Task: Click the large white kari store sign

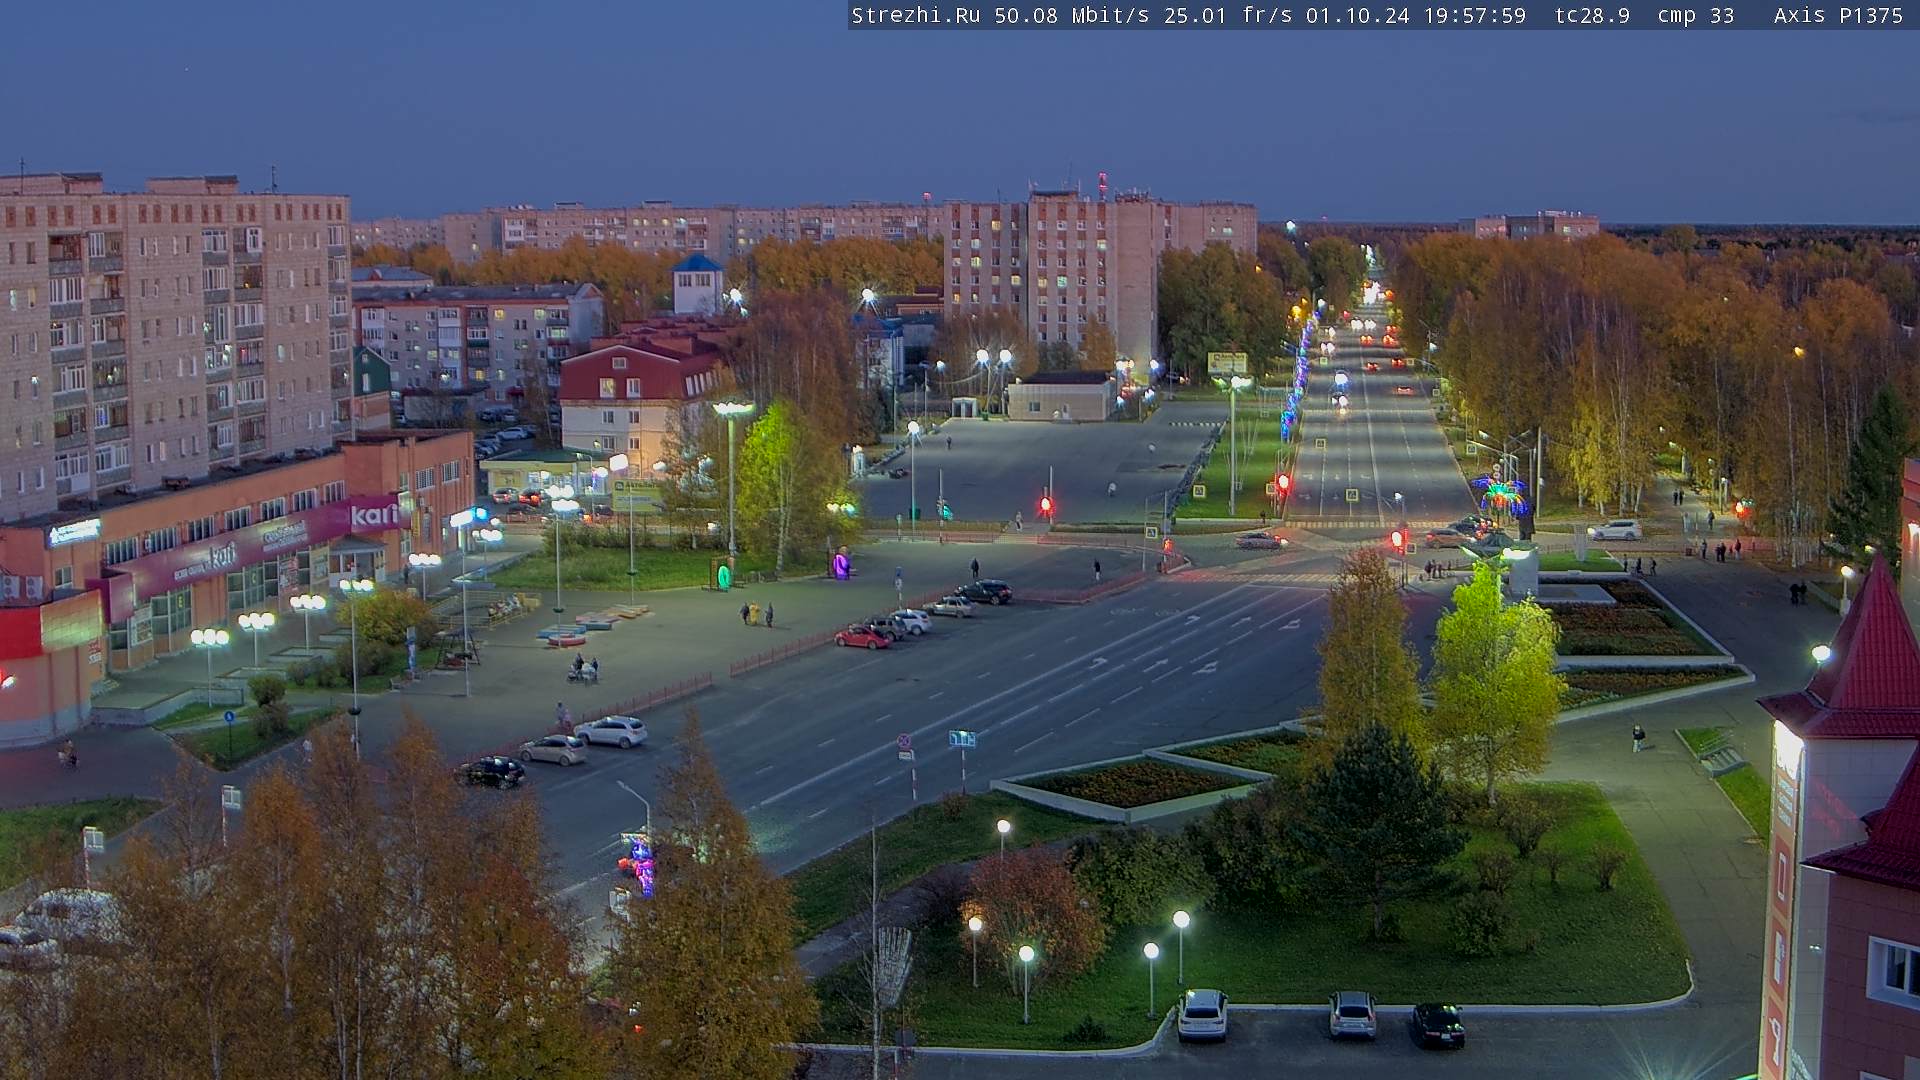Action: 375,515
